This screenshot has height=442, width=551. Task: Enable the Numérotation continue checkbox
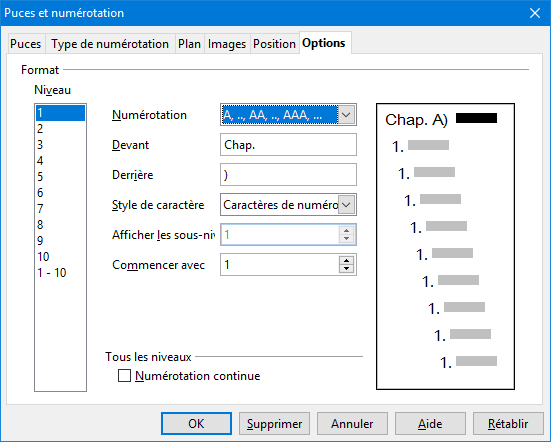pyautogui.click(x=124, y=376)
